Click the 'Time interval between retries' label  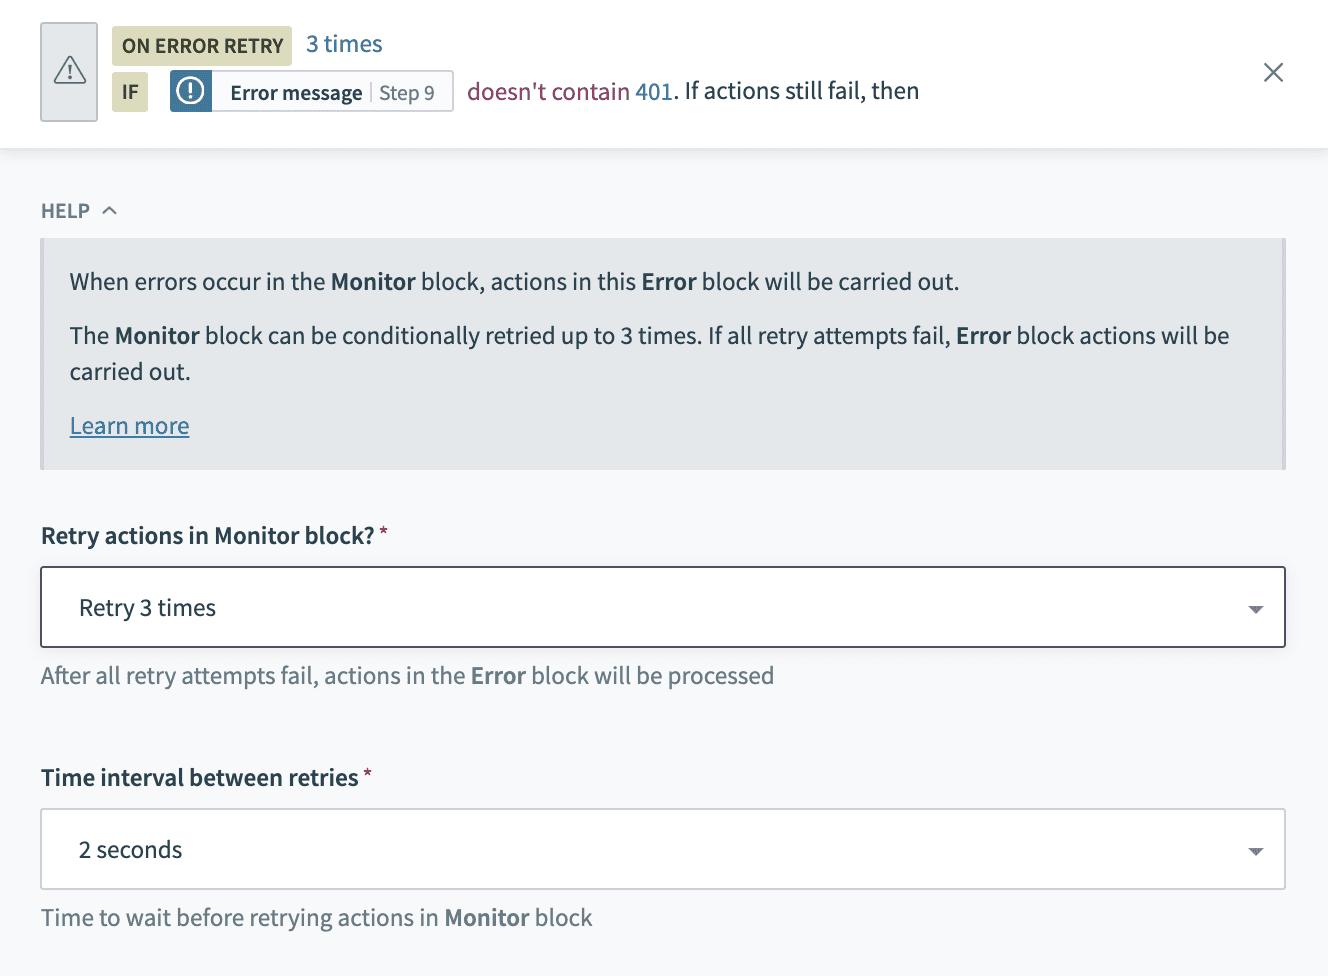click(x=199, y=778)
